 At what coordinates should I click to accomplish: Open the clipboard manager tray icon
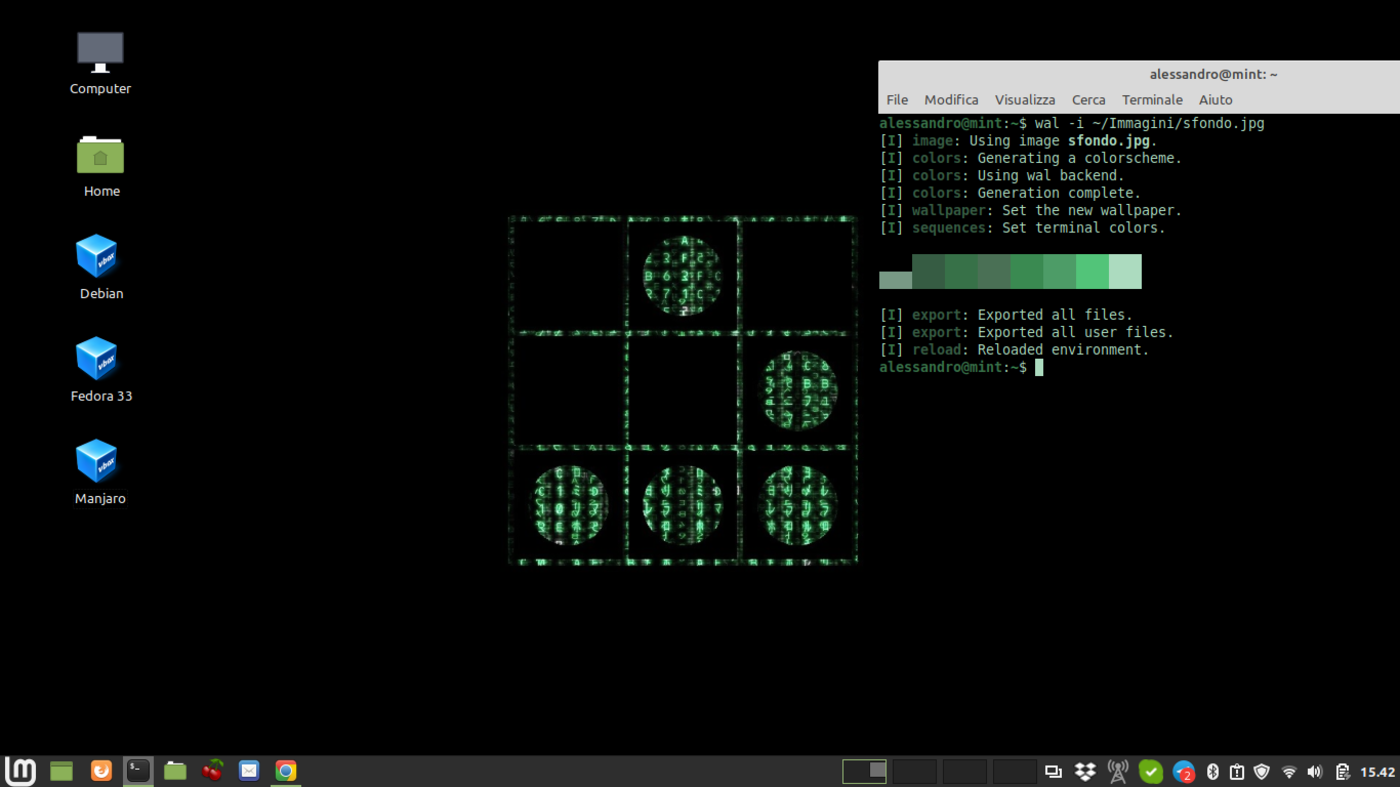pyautogui.click(x=1236, y=771)
